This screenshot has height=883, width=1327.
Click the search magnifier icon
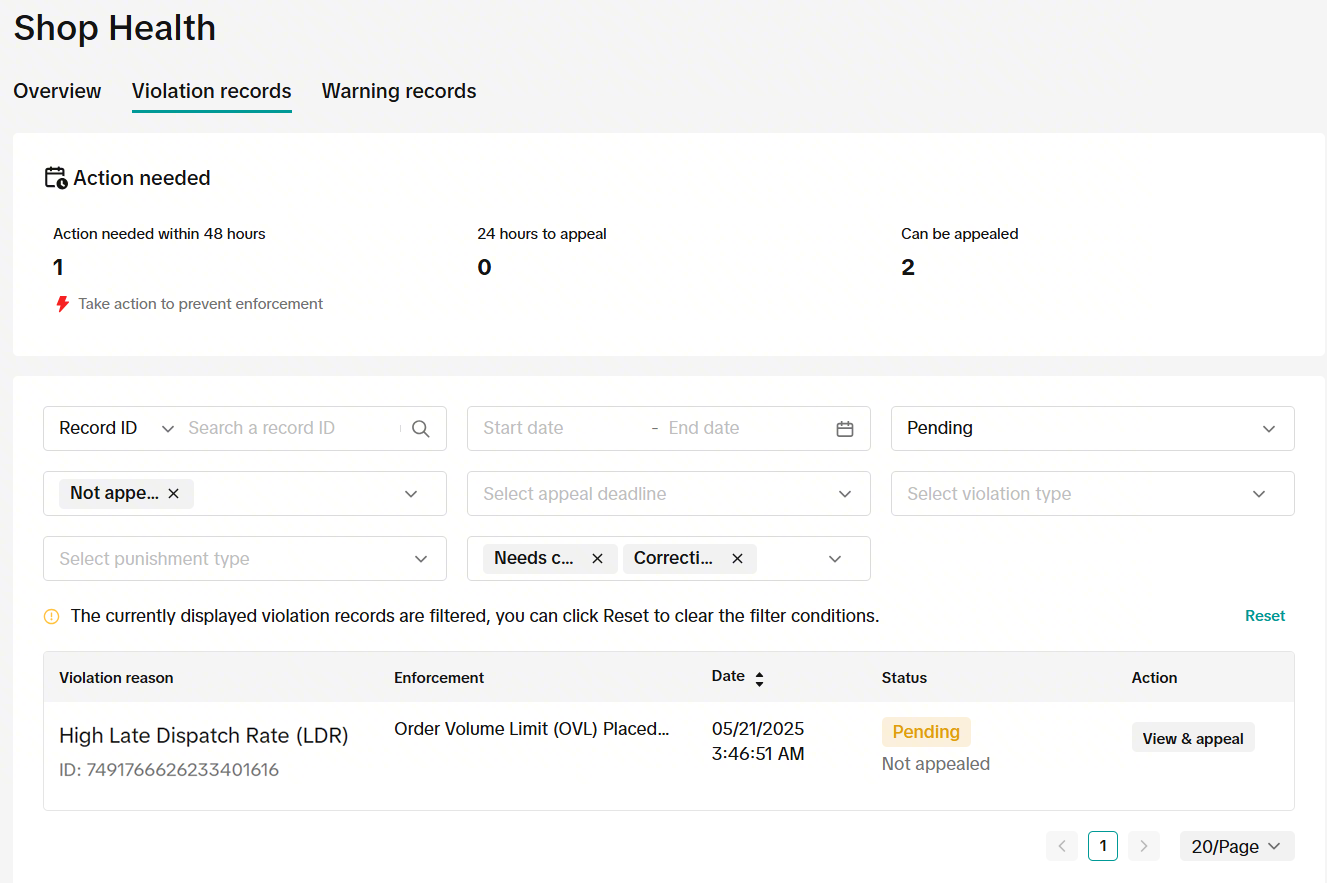(421, 429)
